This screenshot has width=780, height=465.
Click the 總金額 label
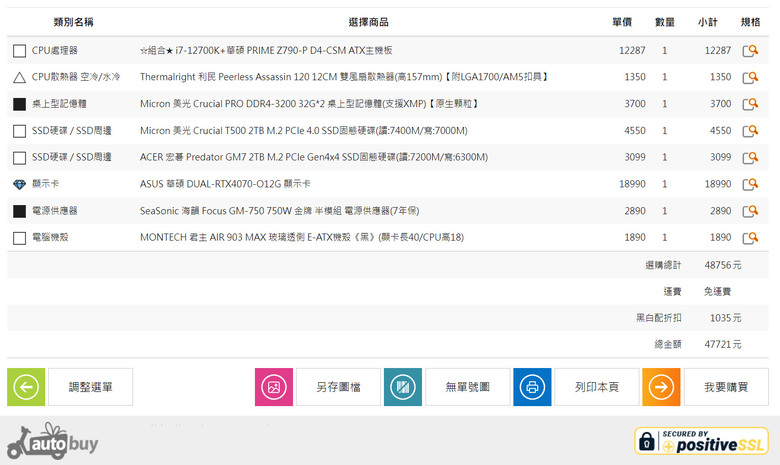point(668,344)
